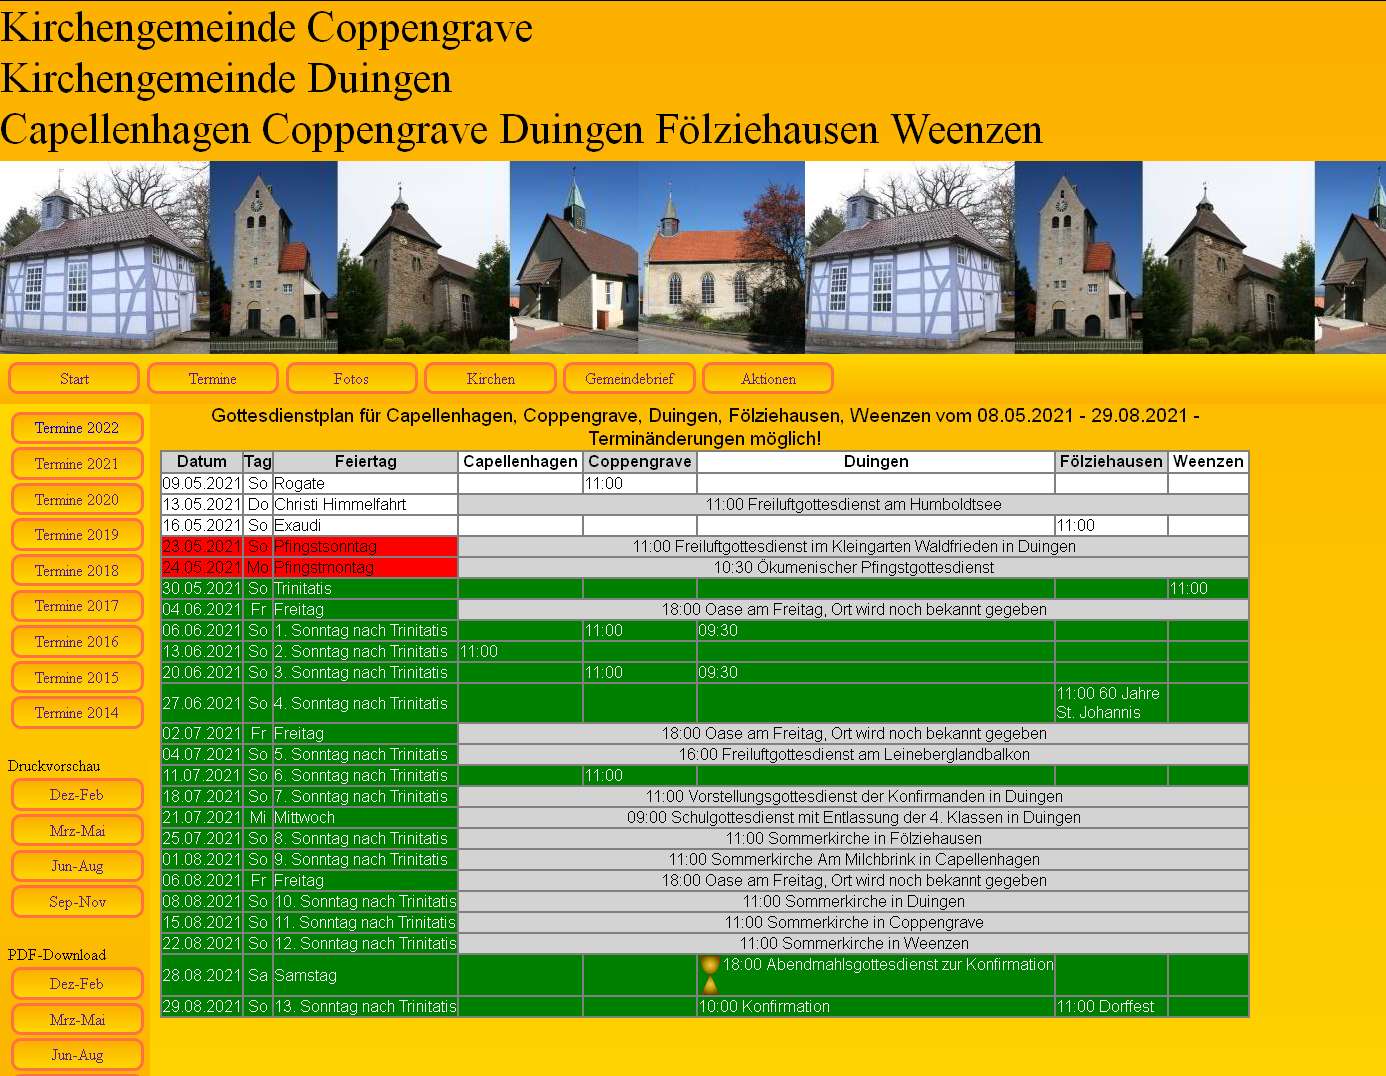Open Druckvorschau Jun-Aug print preview
The height and width of the screenshot is (1076, 1386).
(x=77, y=865)
